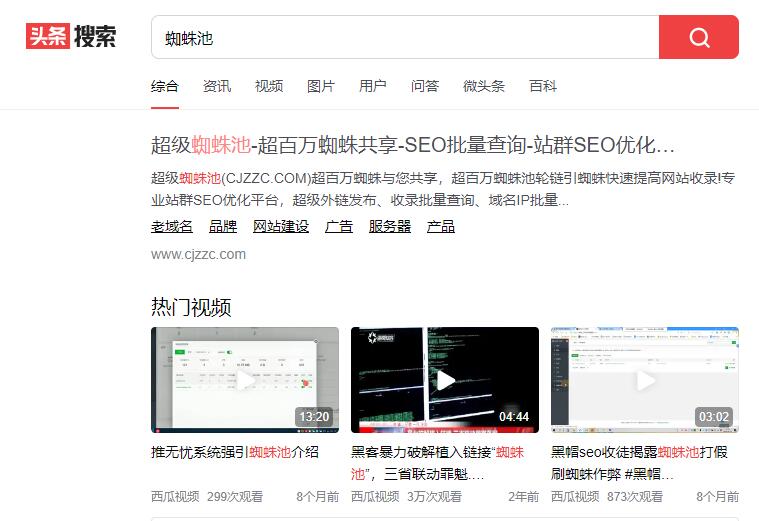The image size is (759, 521).
Task: Open the 品牌 sublink
Action: point(223,226)
